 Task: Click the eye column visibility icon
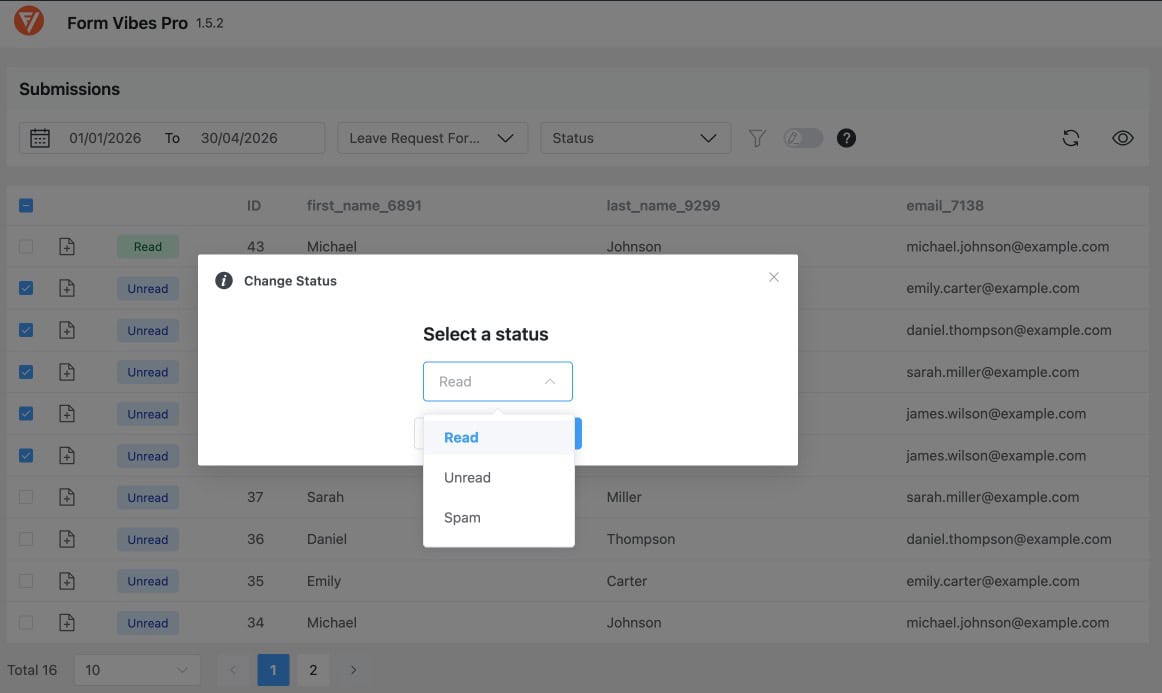tap(1123, 138)
